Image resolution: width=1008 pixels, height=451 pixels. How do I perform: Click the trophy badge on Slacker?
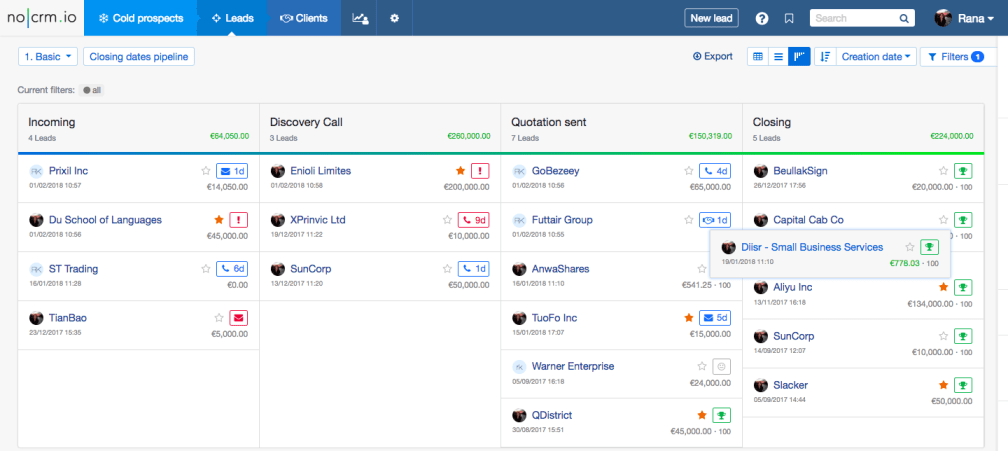(x=963, y=385)
